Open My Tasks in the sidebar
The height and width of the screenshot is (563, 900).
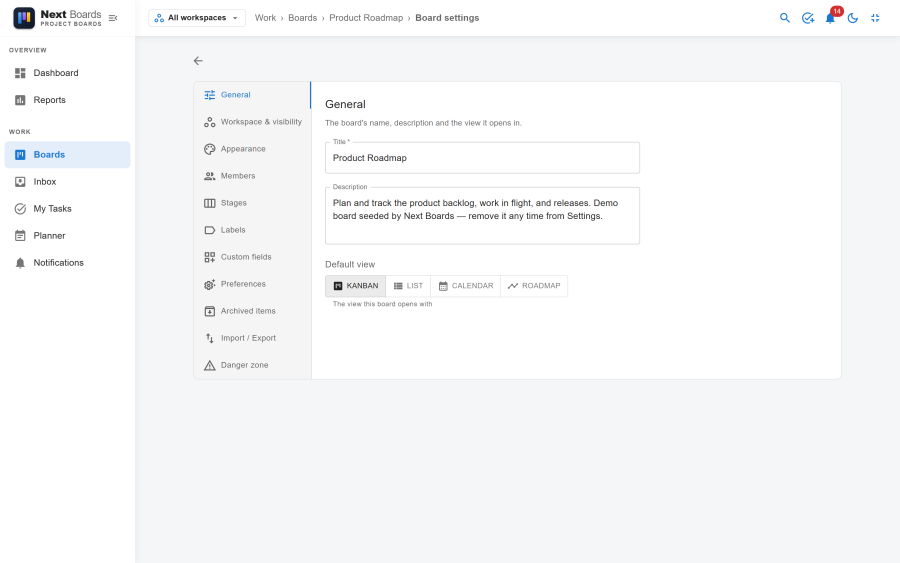tap(68, 208)
